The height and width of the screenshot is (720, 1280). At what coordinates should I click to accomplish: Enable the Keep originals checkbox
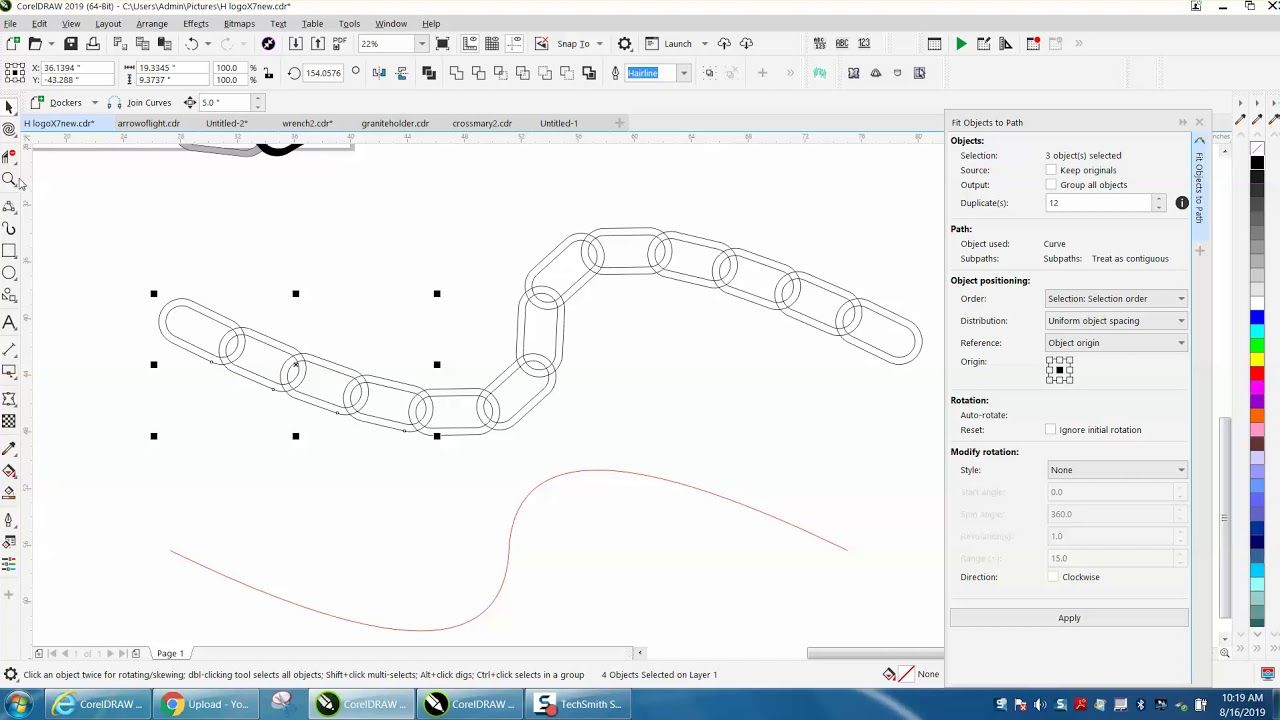point(1051,170)
